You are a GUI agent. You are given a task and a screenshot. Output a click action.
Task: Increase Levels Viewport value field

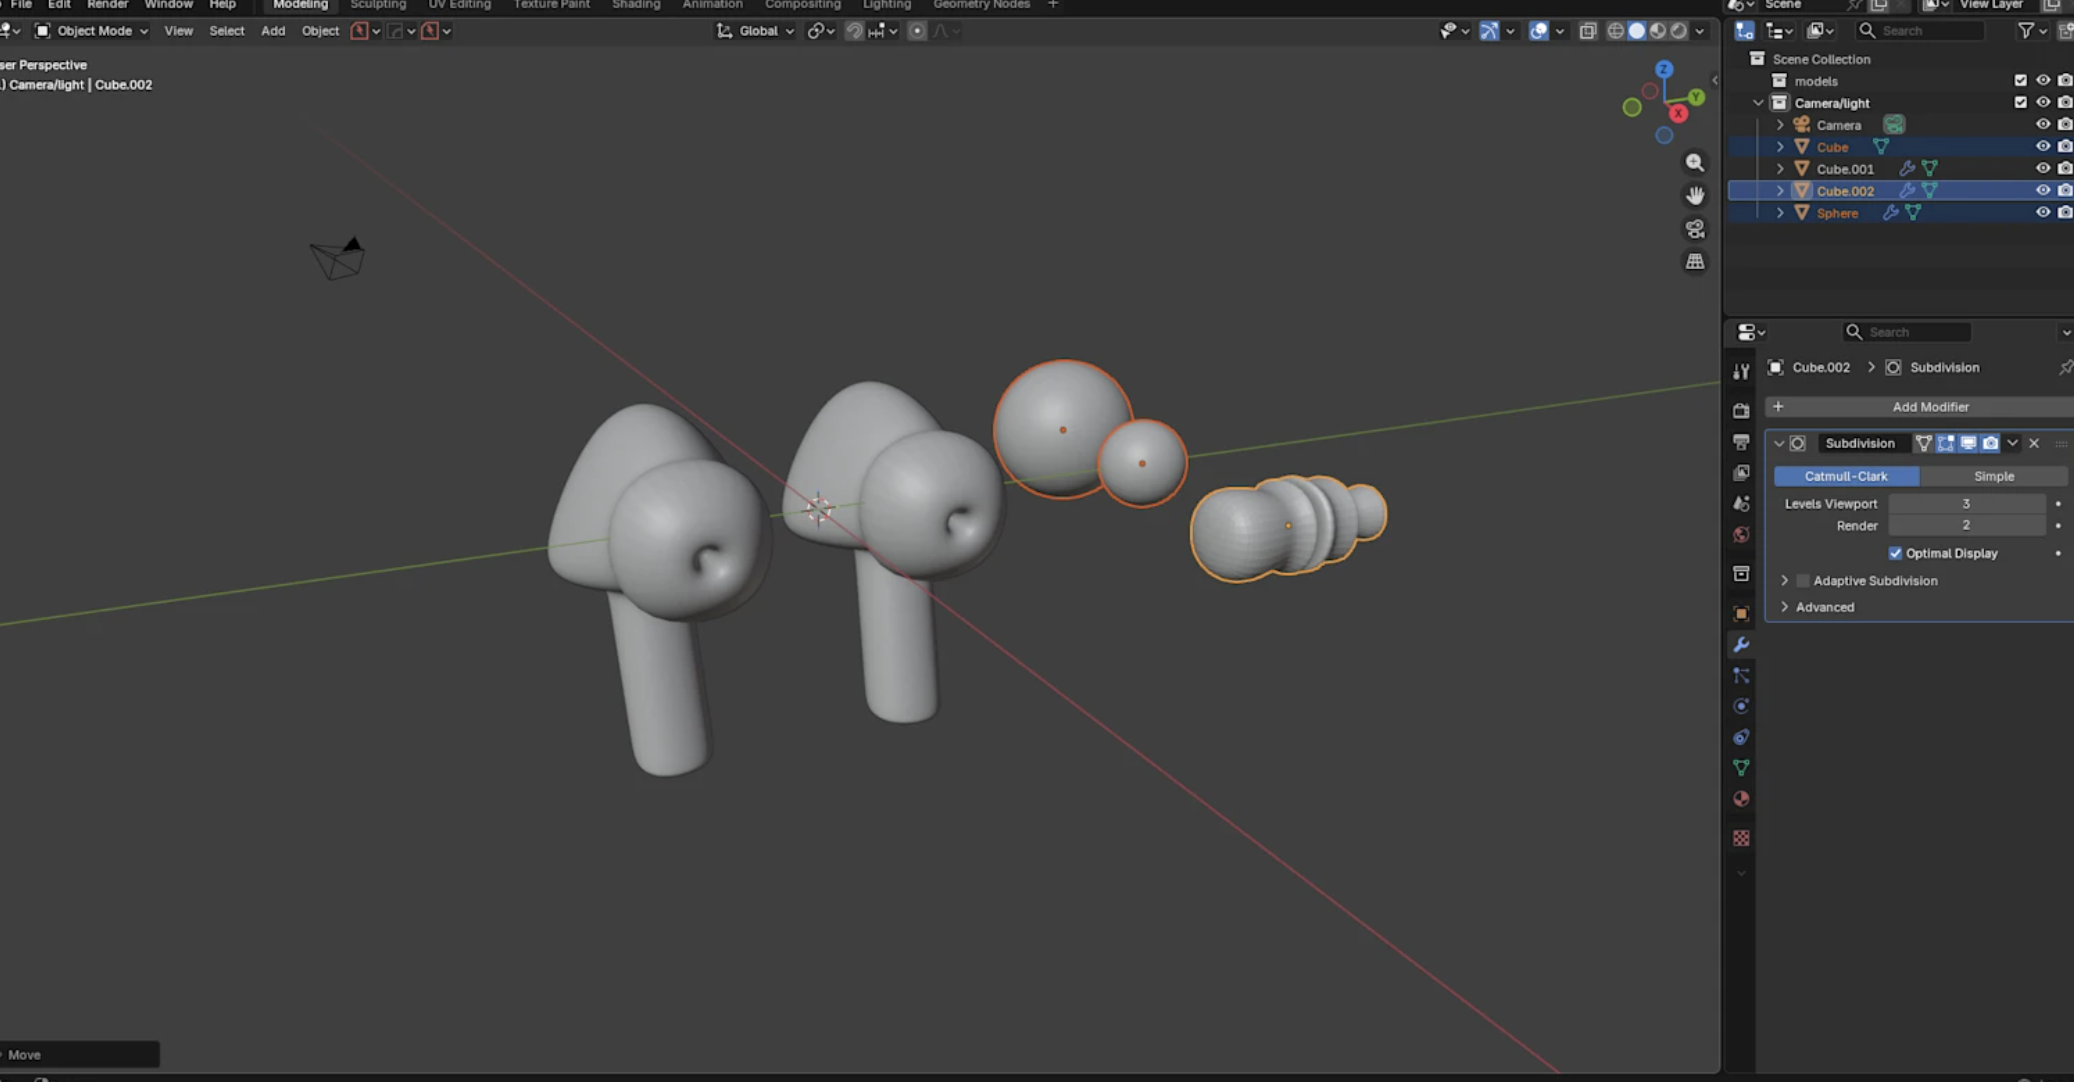pos(1965,503)
